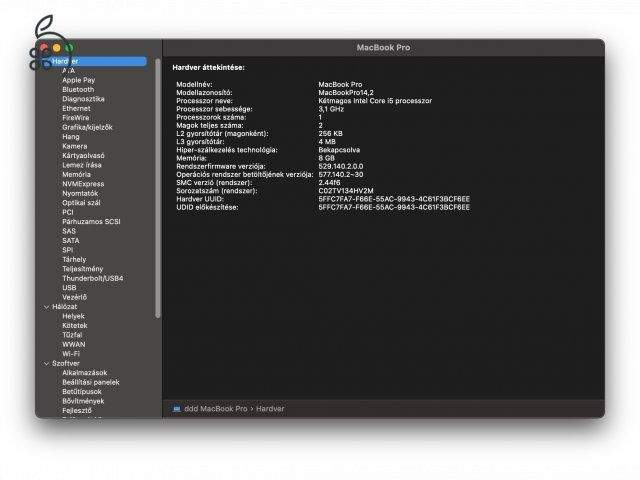Click SMC version value 2.44f6
The height and width of the screenshot is (480, 640).
coord(329,182)
